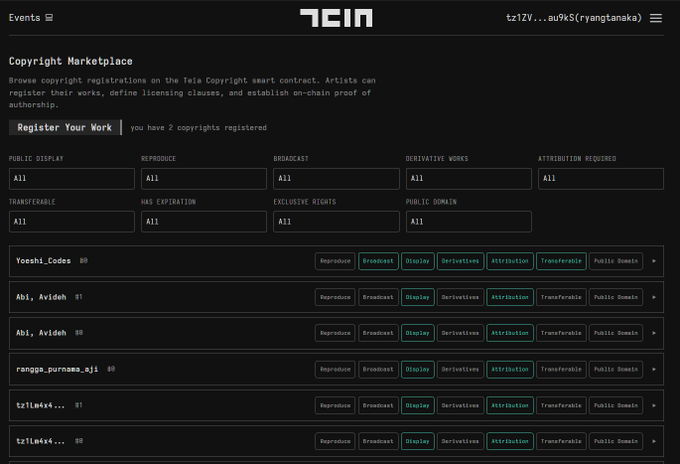Viewport: 680px width, 464px height.
Task: Click Transferable tag in rangga_purnama_aji row
Action: click(561, 369)
